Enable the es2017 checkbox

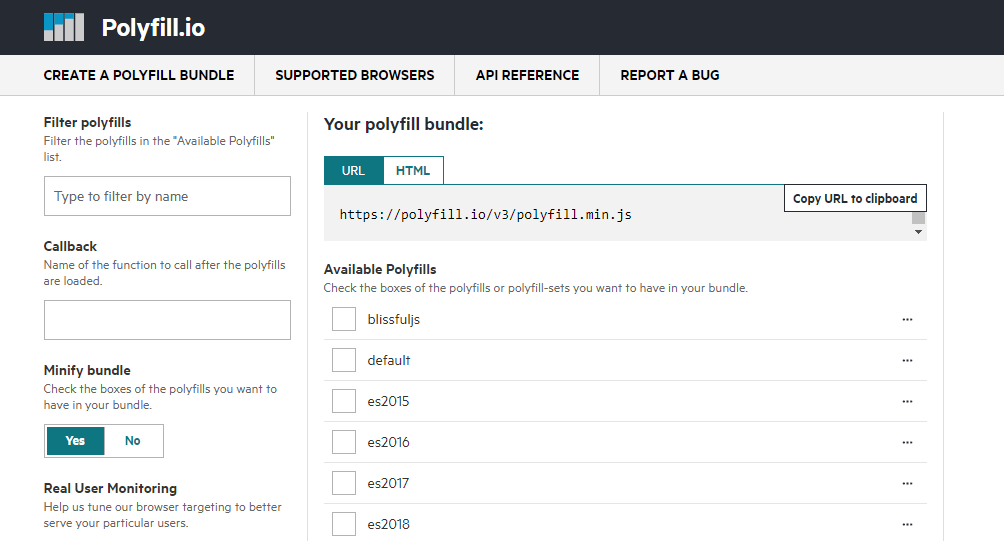[344, 483]
